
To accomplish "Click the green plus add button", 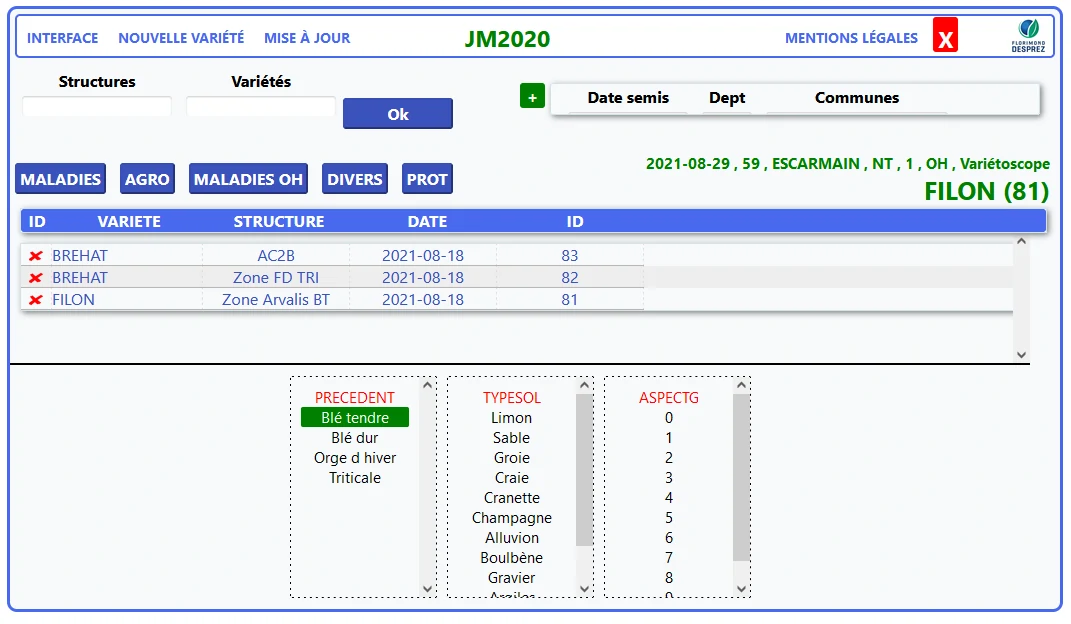I will pos(532,97).
